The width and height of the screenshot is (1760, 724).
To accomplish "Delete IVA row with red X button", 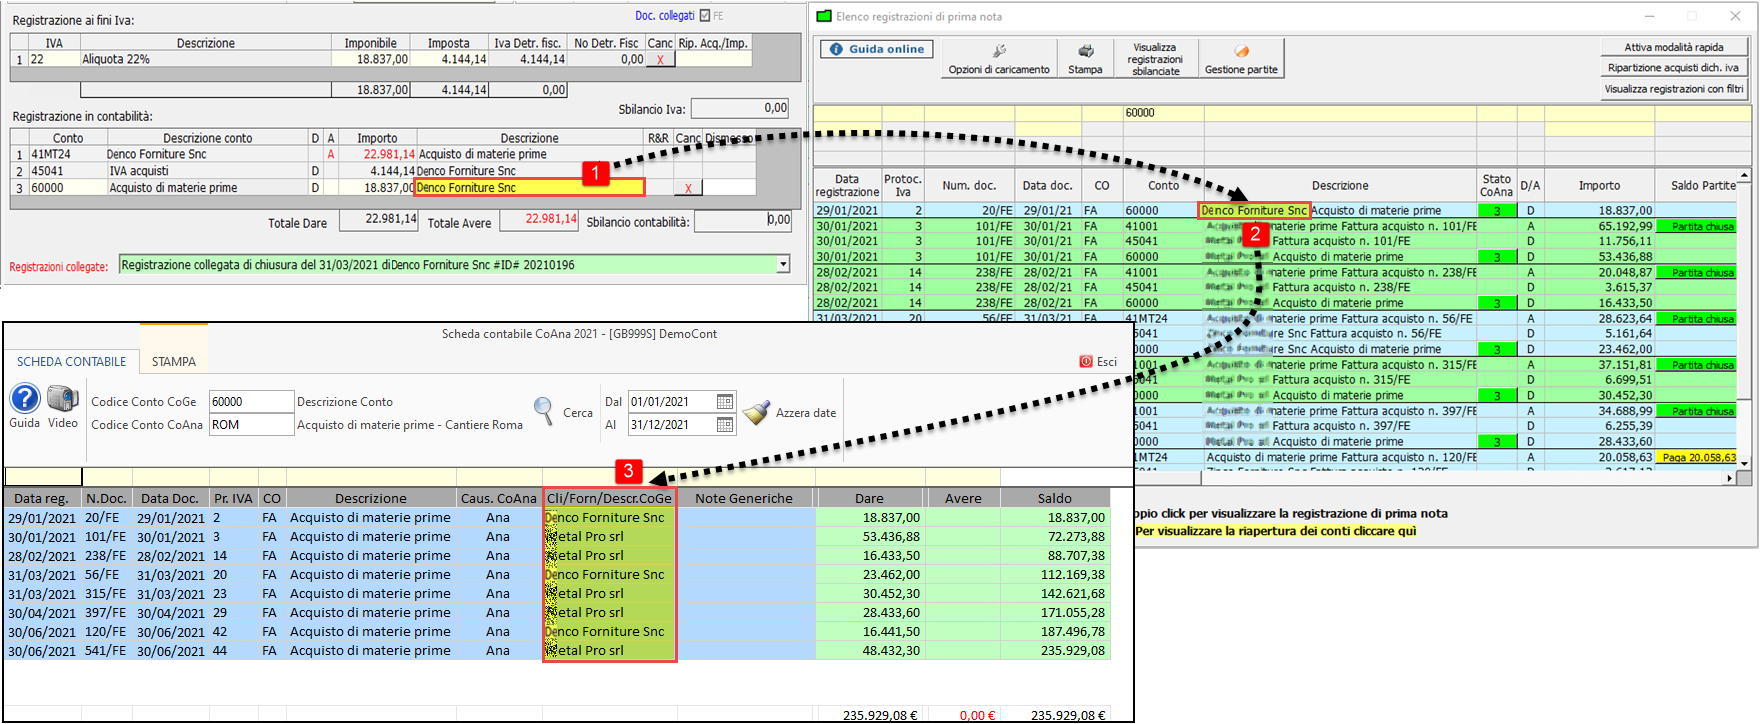I will pyautogui.click(x=660, y=60).
